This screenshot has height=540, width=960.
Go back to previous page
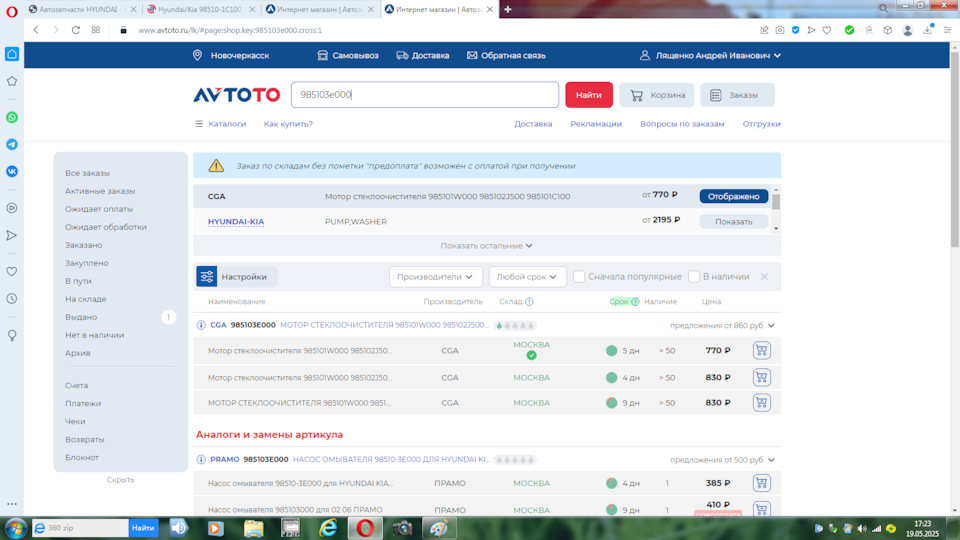[x=36, y=30]
